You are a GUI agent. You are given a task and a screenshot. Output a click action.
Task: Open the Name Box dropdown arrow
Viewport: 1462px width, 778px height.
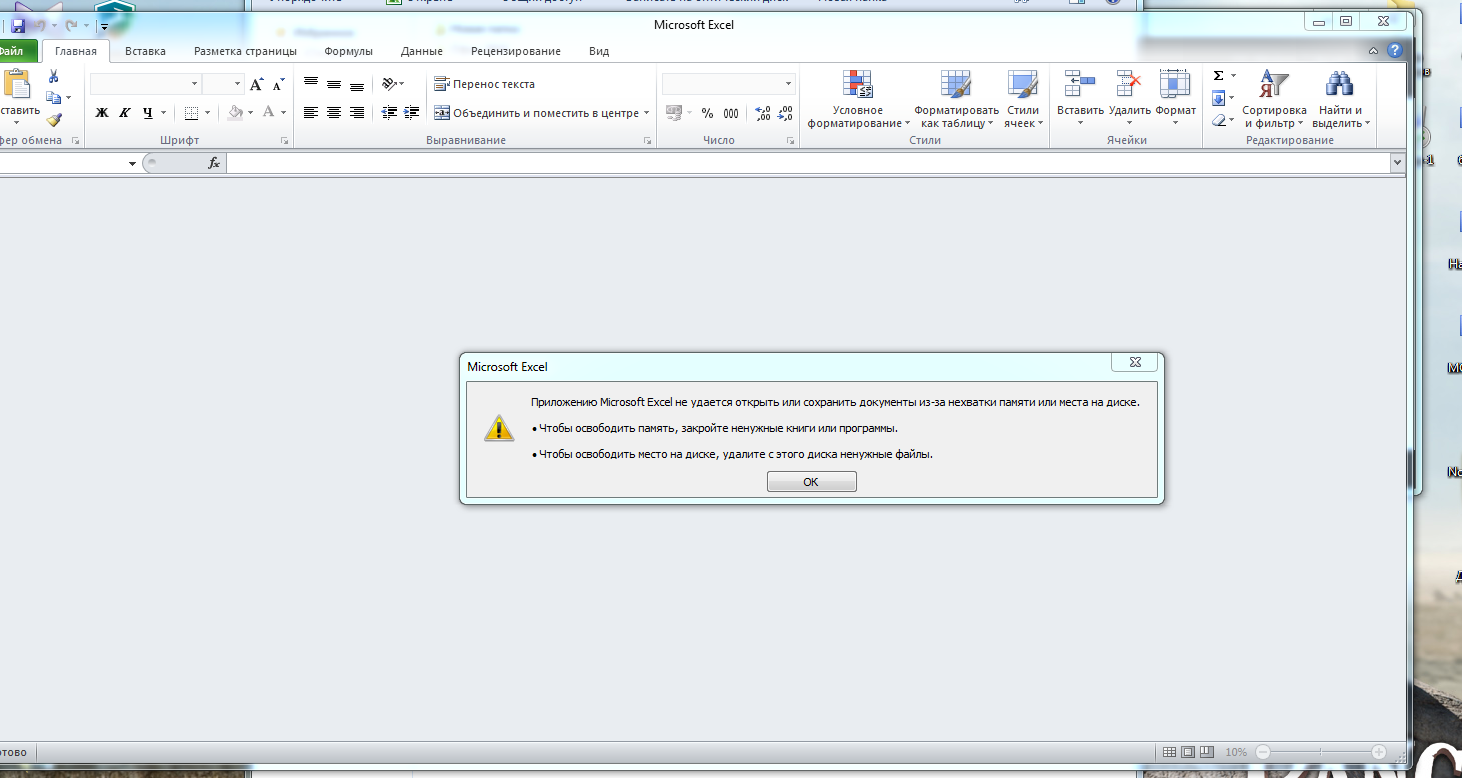pyautogui.click(x=132, y=163)
